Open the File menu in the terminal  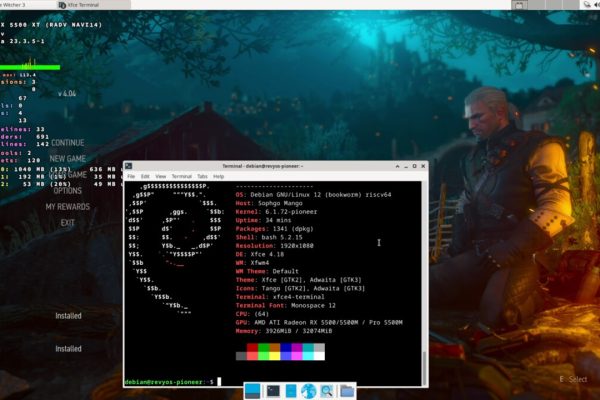pos(131,176)
